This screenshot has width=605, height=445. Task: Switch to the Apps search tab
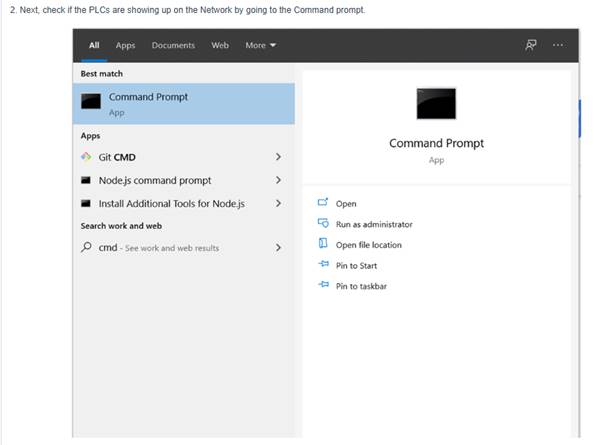[x=125, y=45]
